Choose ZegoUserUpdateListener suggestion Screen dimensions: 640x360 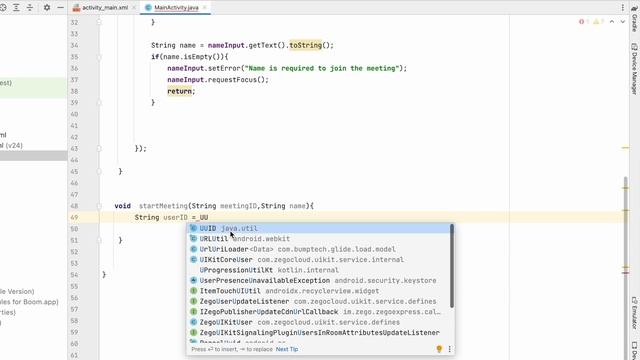(319, 301)
